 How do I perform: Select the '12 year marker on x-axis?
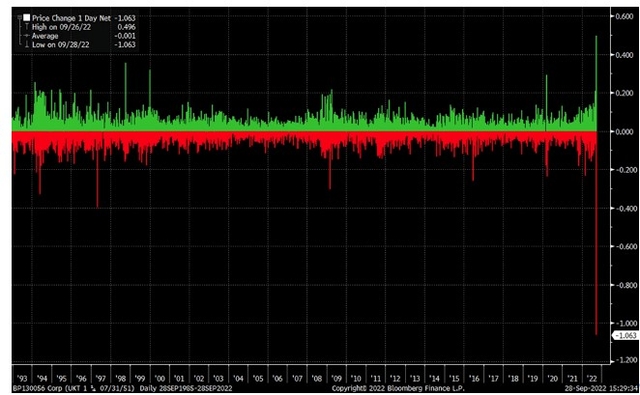click(x=395, y=378)
